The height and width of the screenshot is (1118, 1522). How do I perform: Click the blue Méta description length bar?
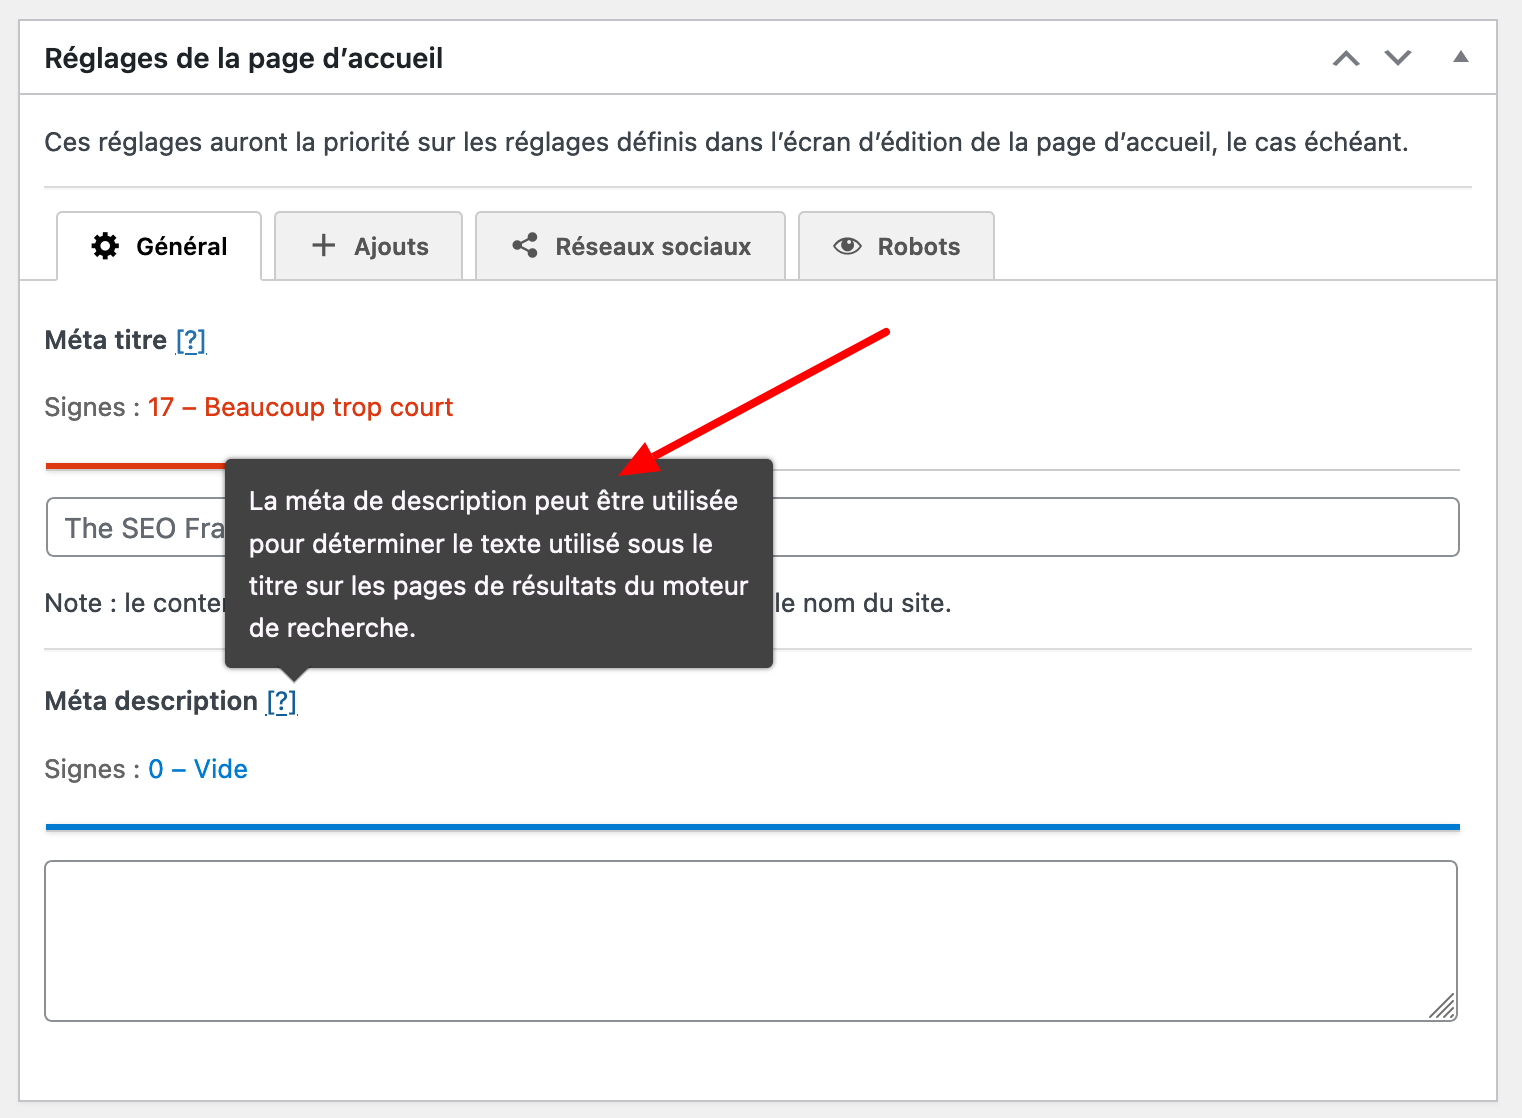coord(750,827)
